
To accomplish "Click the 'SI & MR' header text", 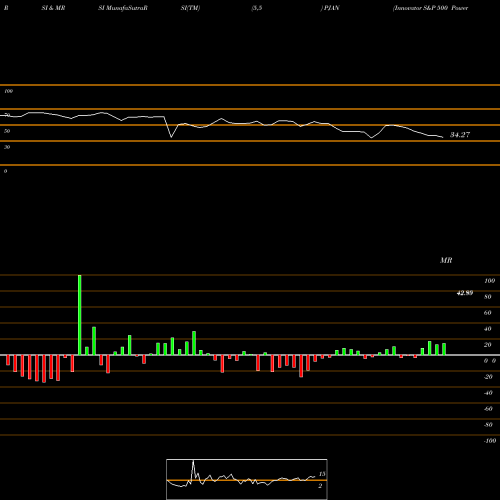I will 53,8.
